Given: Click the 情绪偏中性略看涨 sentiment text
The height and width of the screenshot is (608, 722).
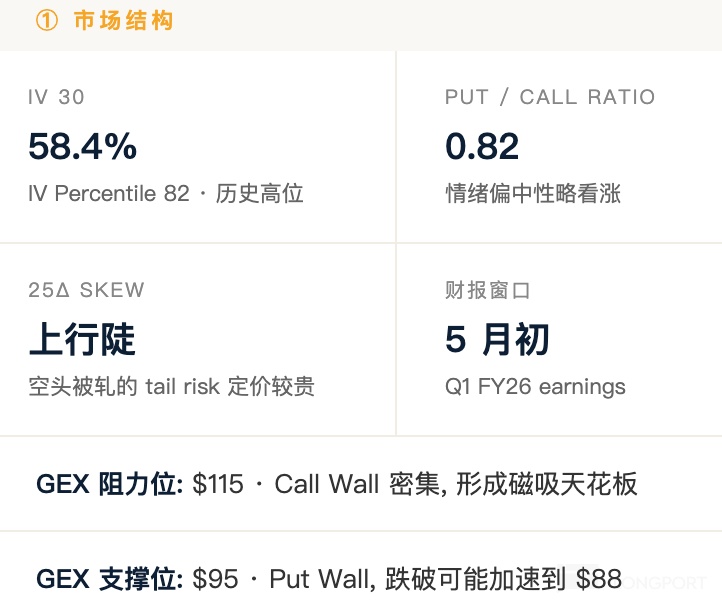Looking at the screenshot, I should point(533,193).
